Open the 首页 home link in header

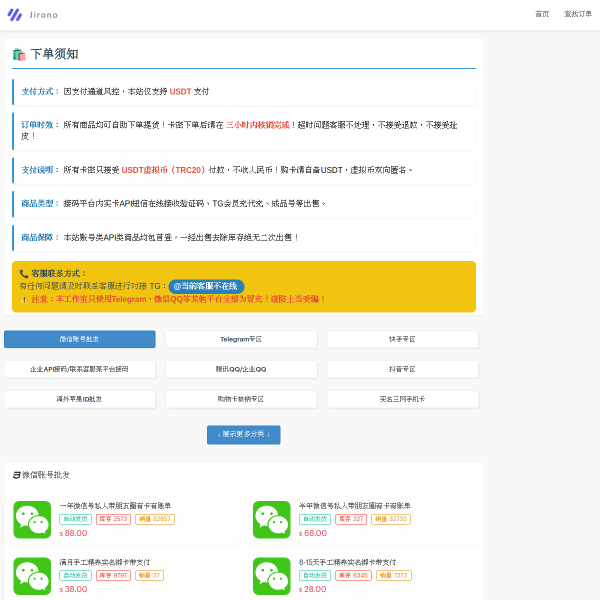click(542, 14)
